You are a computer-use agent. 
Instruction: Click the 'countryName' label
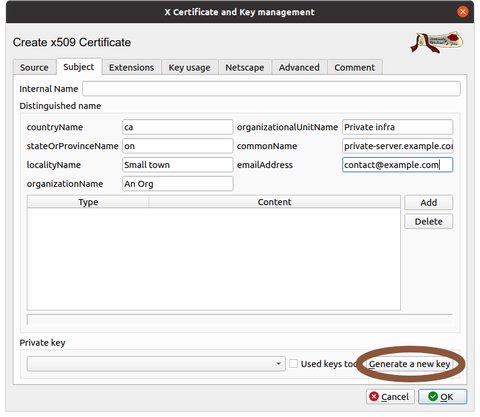pyautogui.click(x=55, y=127)
